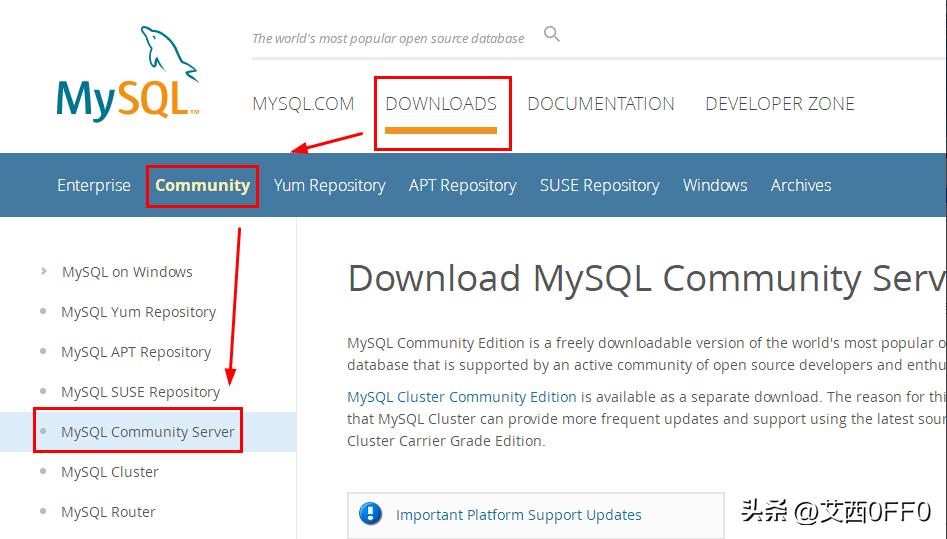Open MySQL SUSE Repository sidebar link
This screenshot has height=539, width=947.
pos(140,392)
